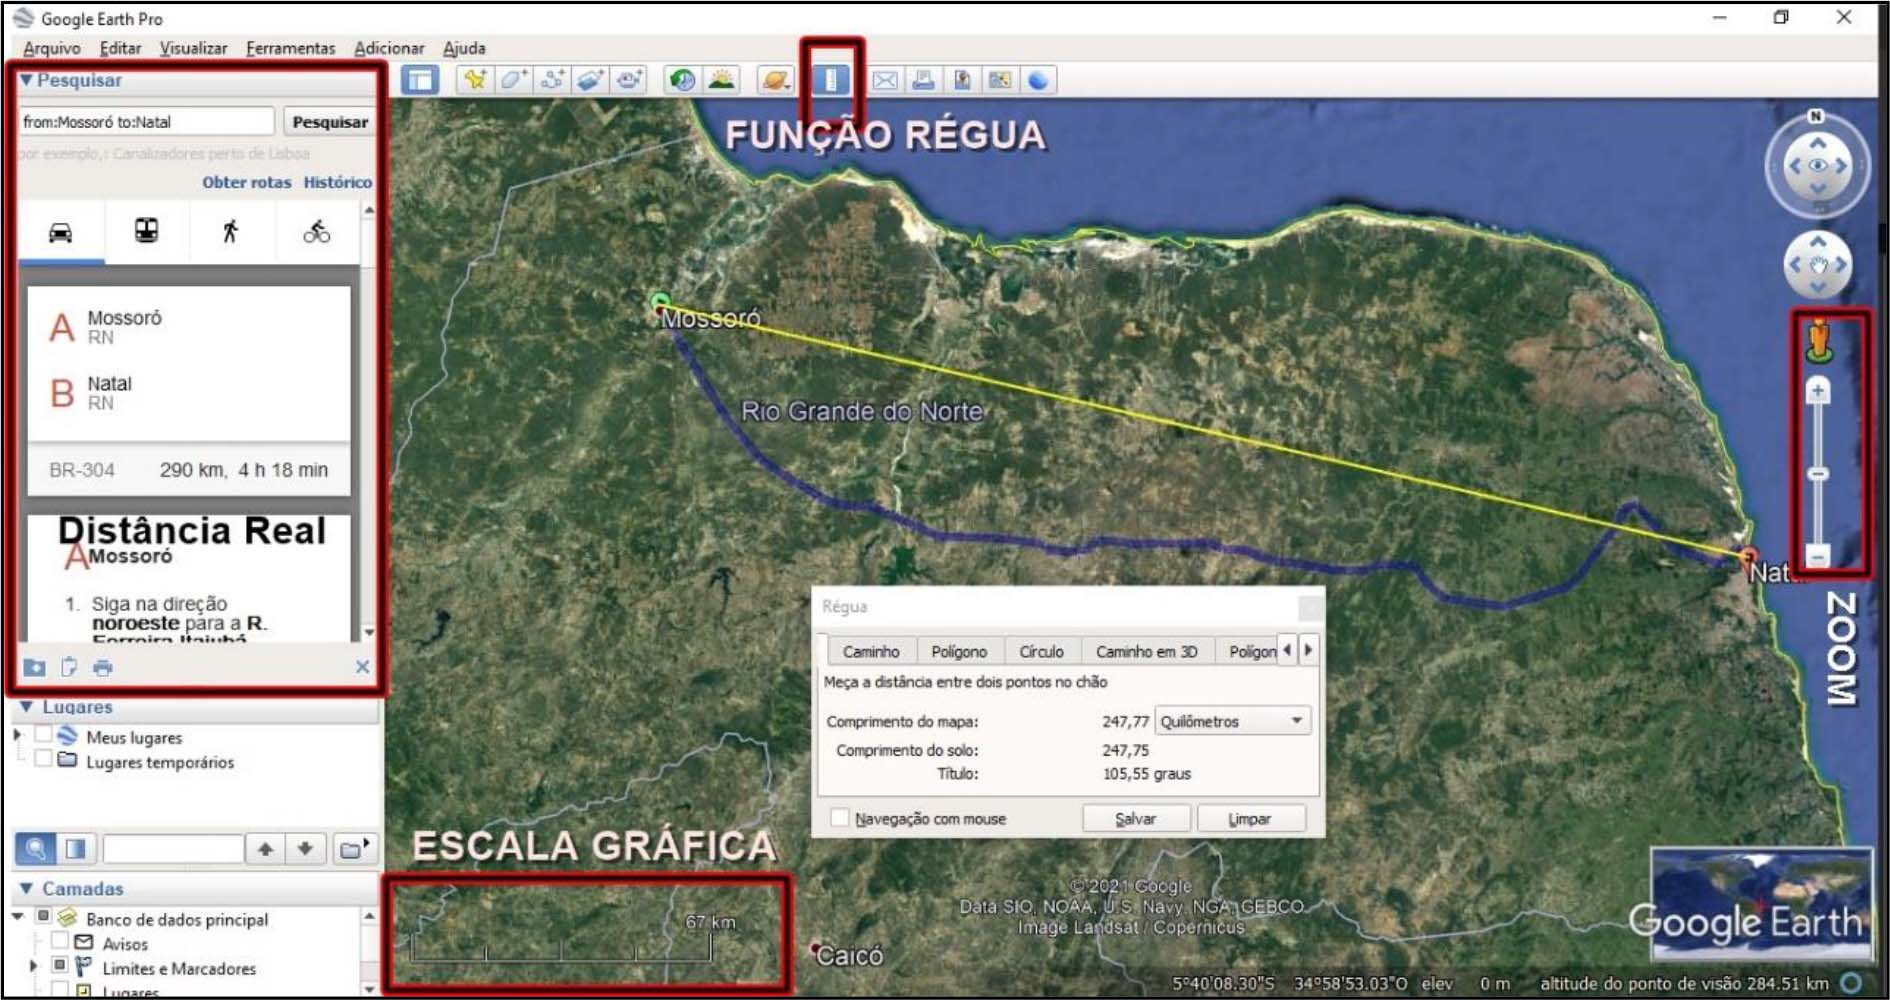Open the planet switcher Saturn icon
The height and width of the screenshot is (1000, 1890).
(x=775, y=80)
